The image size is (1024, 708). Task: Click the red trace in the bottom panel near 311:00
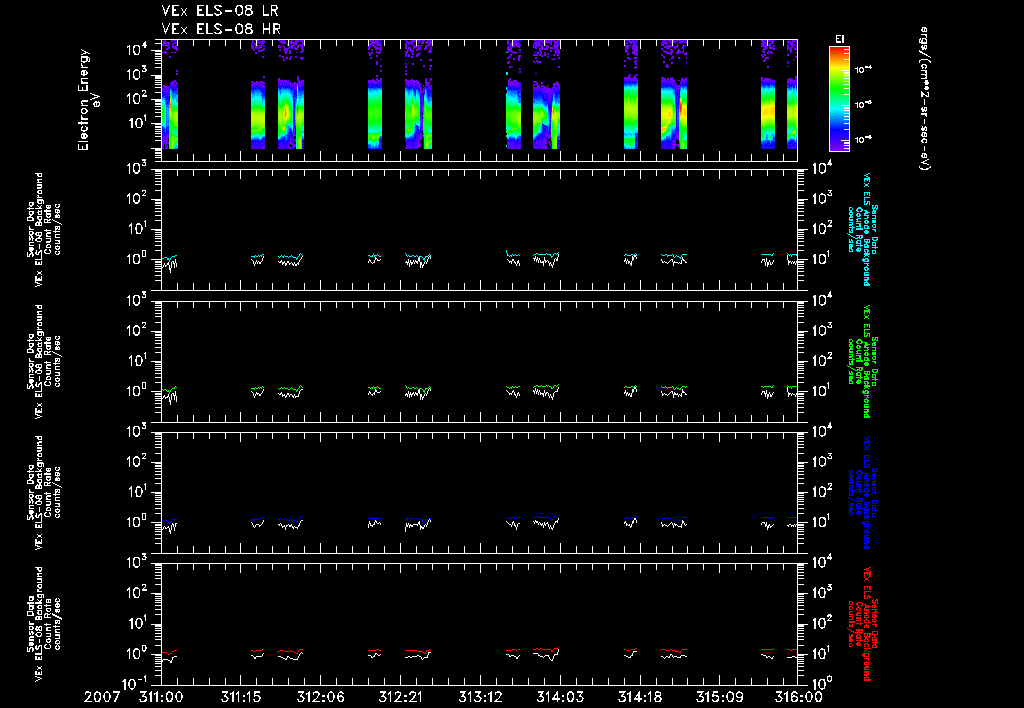[169, 652]
